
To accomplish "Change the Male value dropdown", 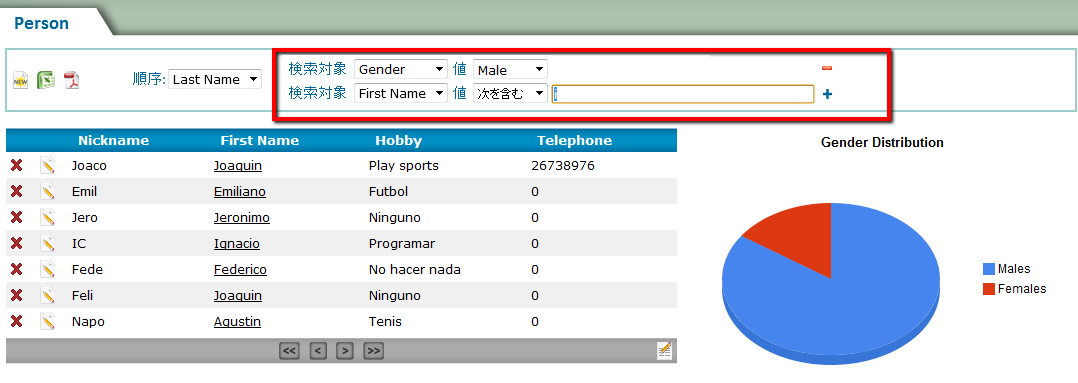I will [x=510, y=69].
